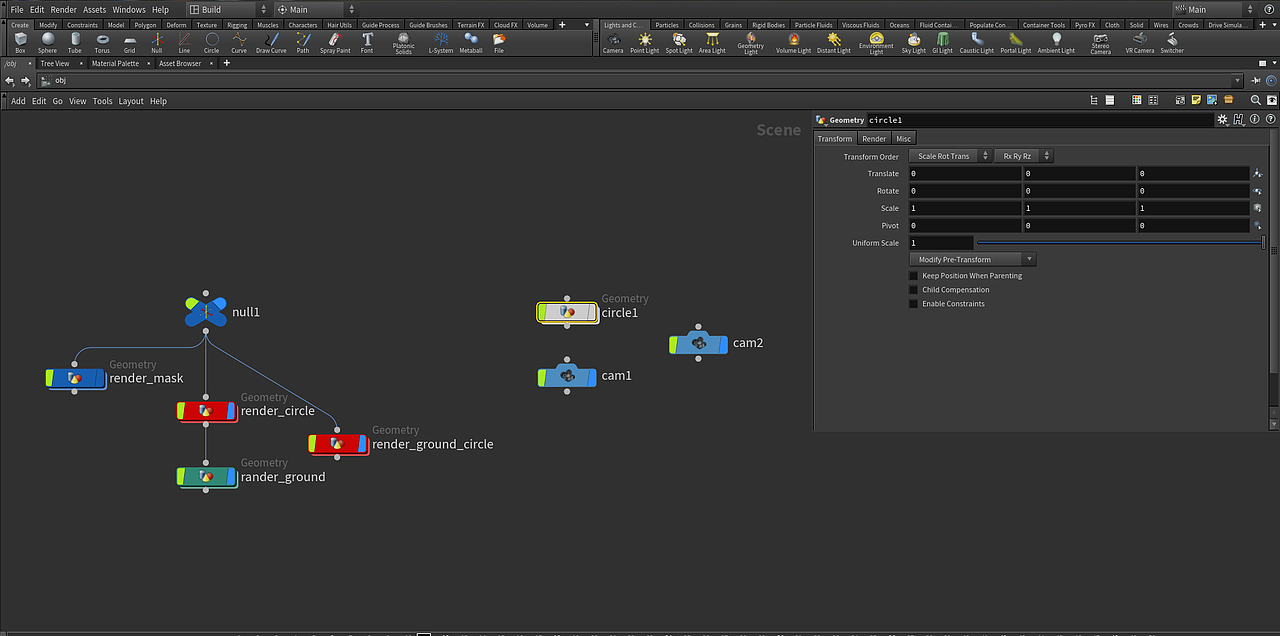
Task: Select the Font shelf tool
Action: [x=367, y=42]
